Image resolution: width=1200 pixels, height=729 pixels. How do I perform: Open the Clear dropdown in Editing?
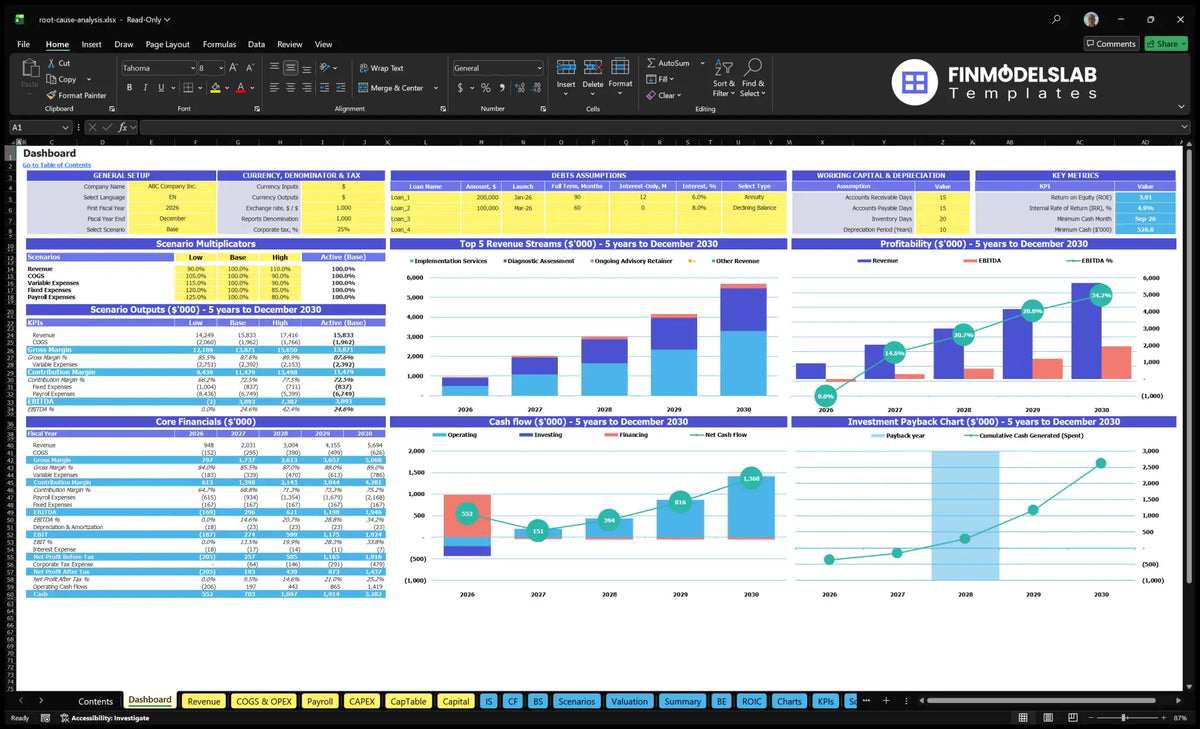point(664,95)
